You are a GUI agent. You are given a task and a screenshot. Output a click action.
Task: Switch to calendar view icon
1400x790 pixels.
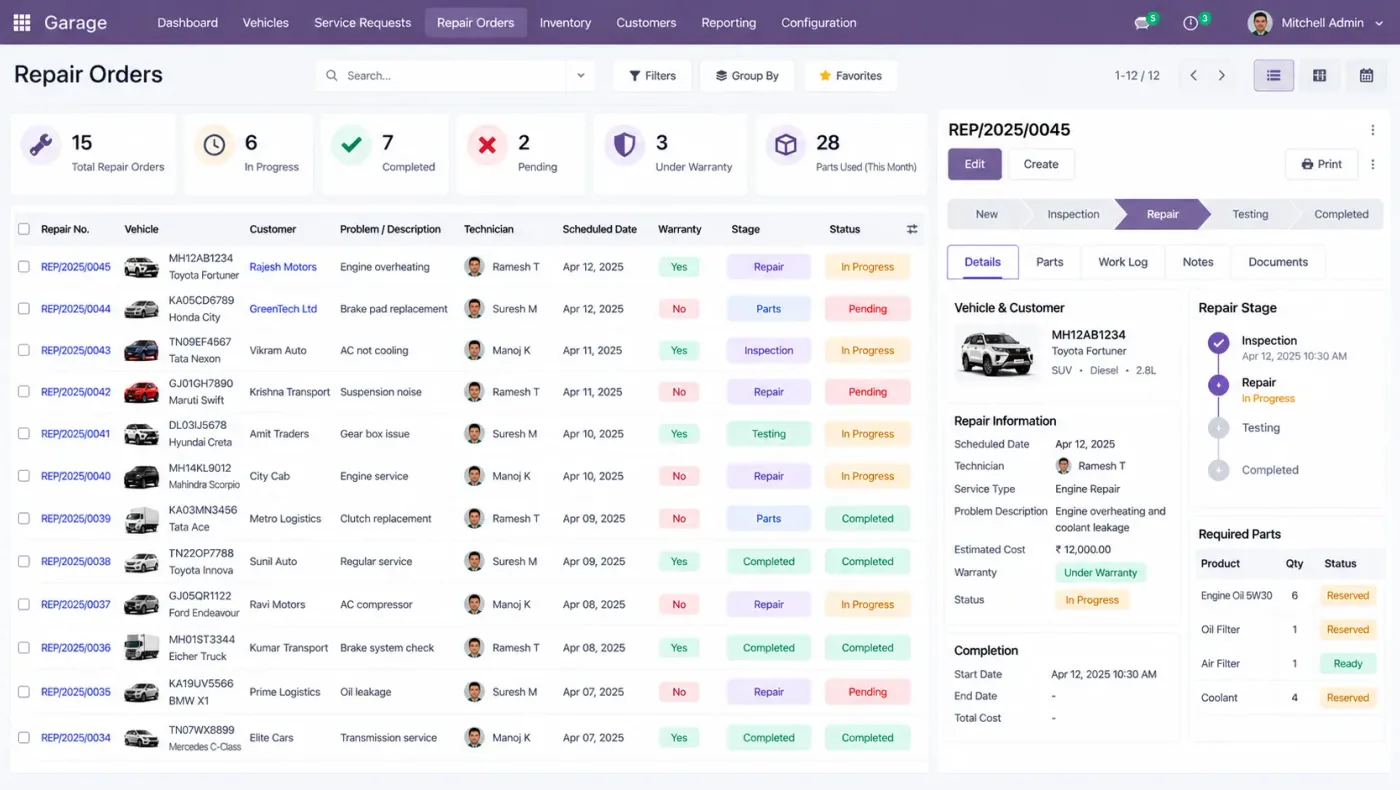coord(1366,75)
